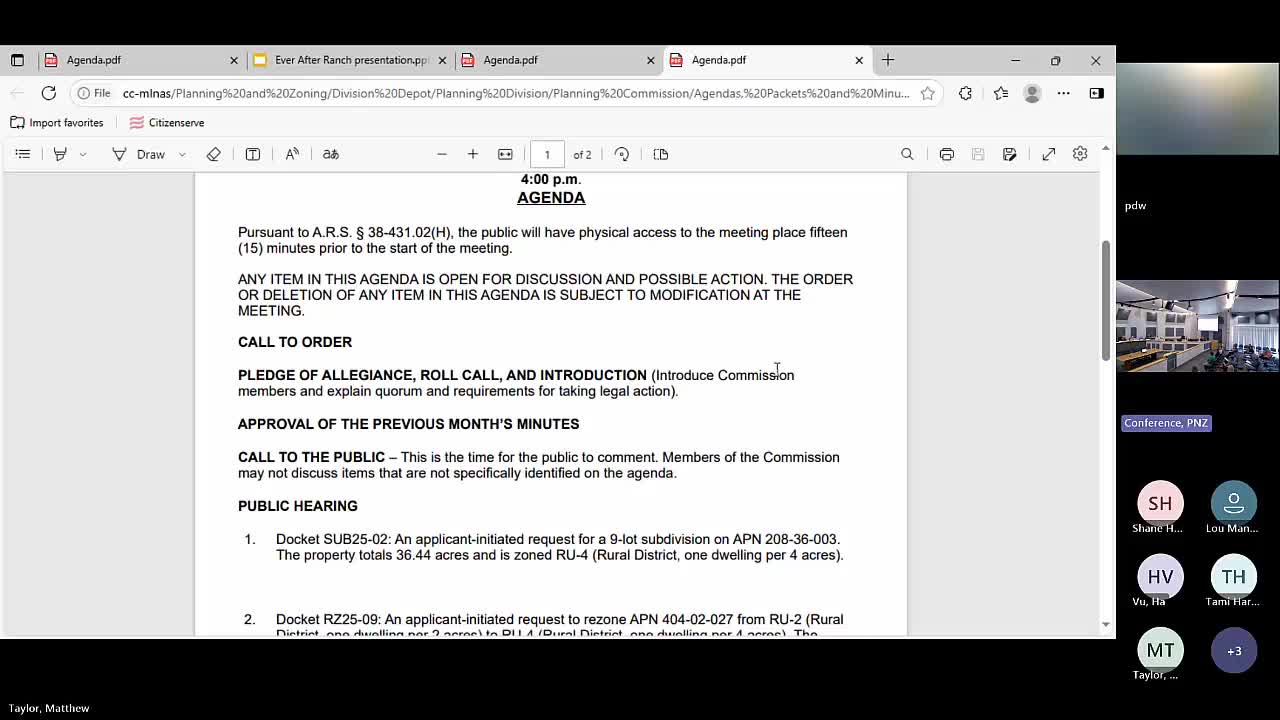Click the PDF page number field

pyautogui.click(x=547, y=154)
